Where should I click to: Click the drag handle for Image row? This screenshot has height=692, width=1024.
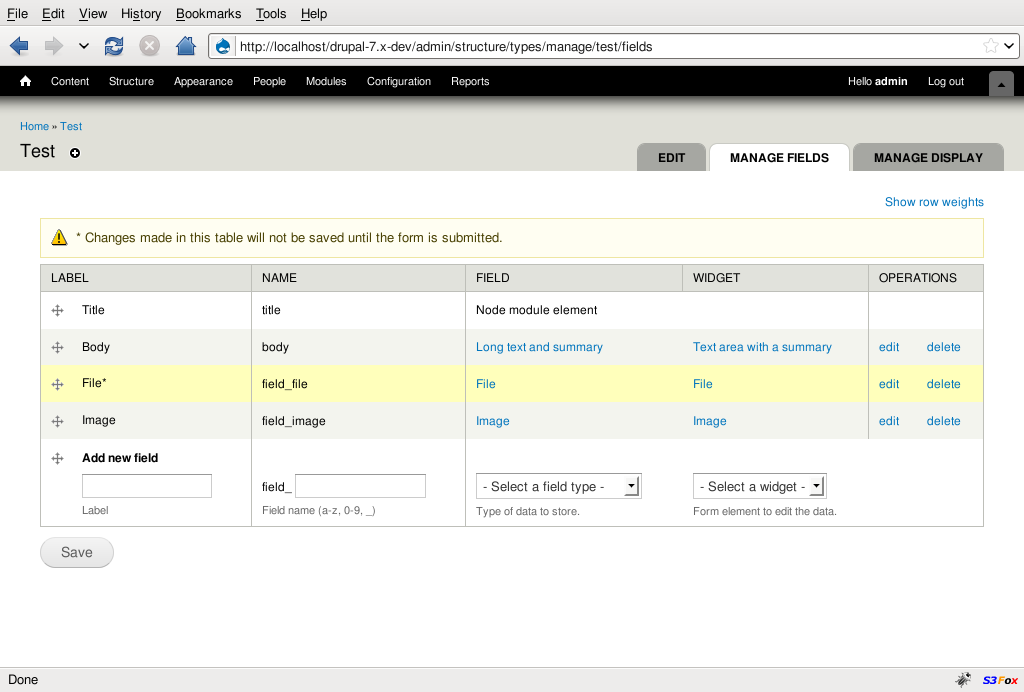coord(57,422)
